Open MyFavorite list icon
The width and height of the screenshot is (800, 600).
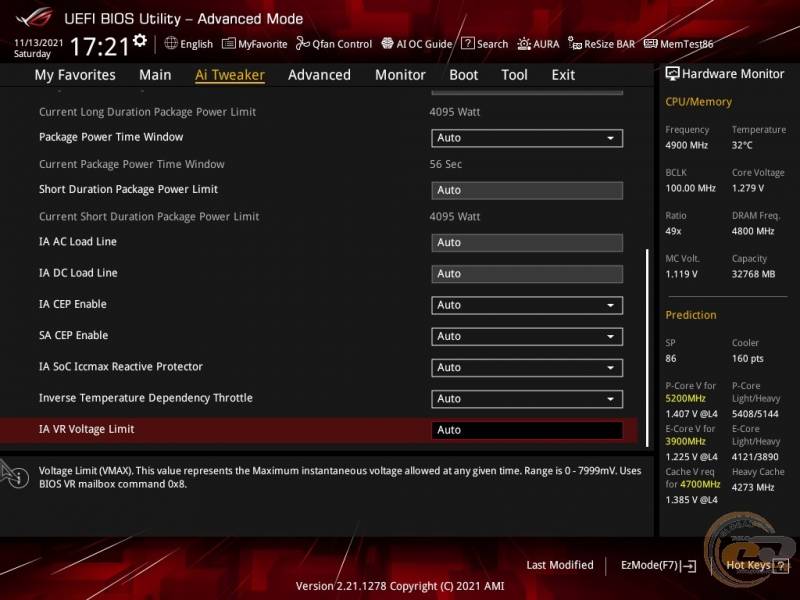[229, 43]
